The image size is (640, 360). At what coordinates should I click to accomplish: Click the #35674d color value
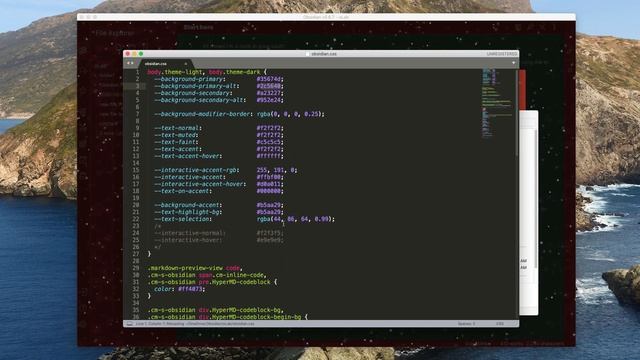[x=269, y=79]
